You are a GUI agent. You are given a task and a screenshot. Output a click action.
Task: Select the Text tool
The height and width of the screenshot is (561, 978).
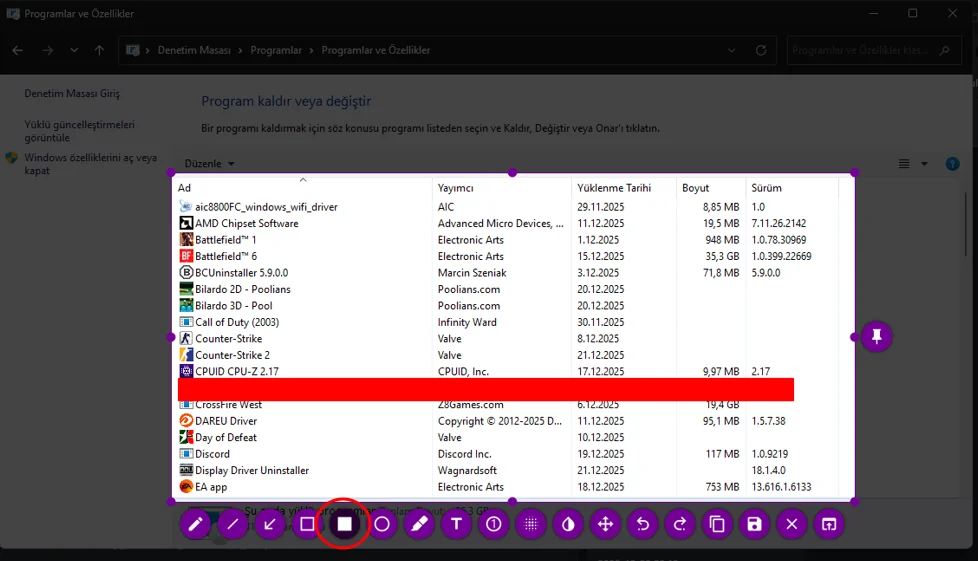click(x=457, y=524)
